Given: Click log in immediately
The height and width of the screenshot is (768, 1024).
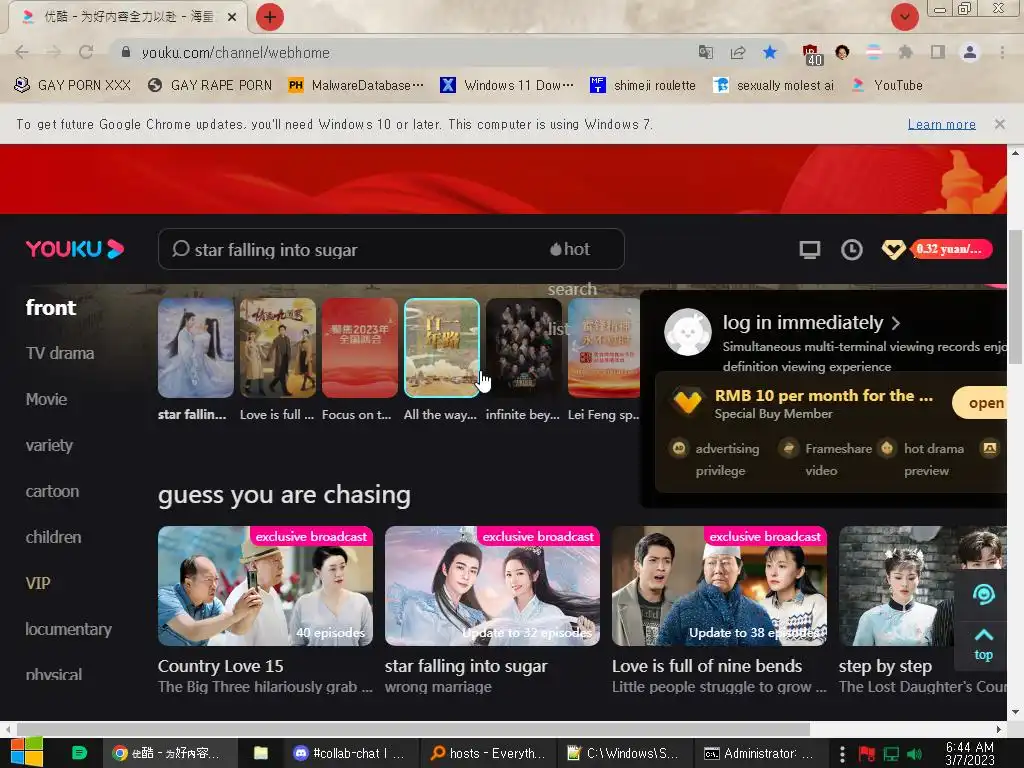Looking at the screenshot, I should coord(811,323).
